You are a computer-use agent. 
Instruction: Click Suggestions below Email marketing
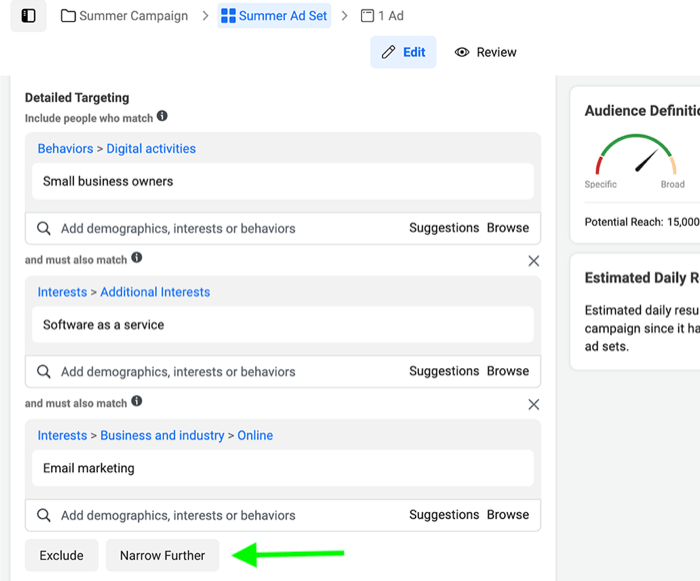pyautogui.click(x=444, y=514)
